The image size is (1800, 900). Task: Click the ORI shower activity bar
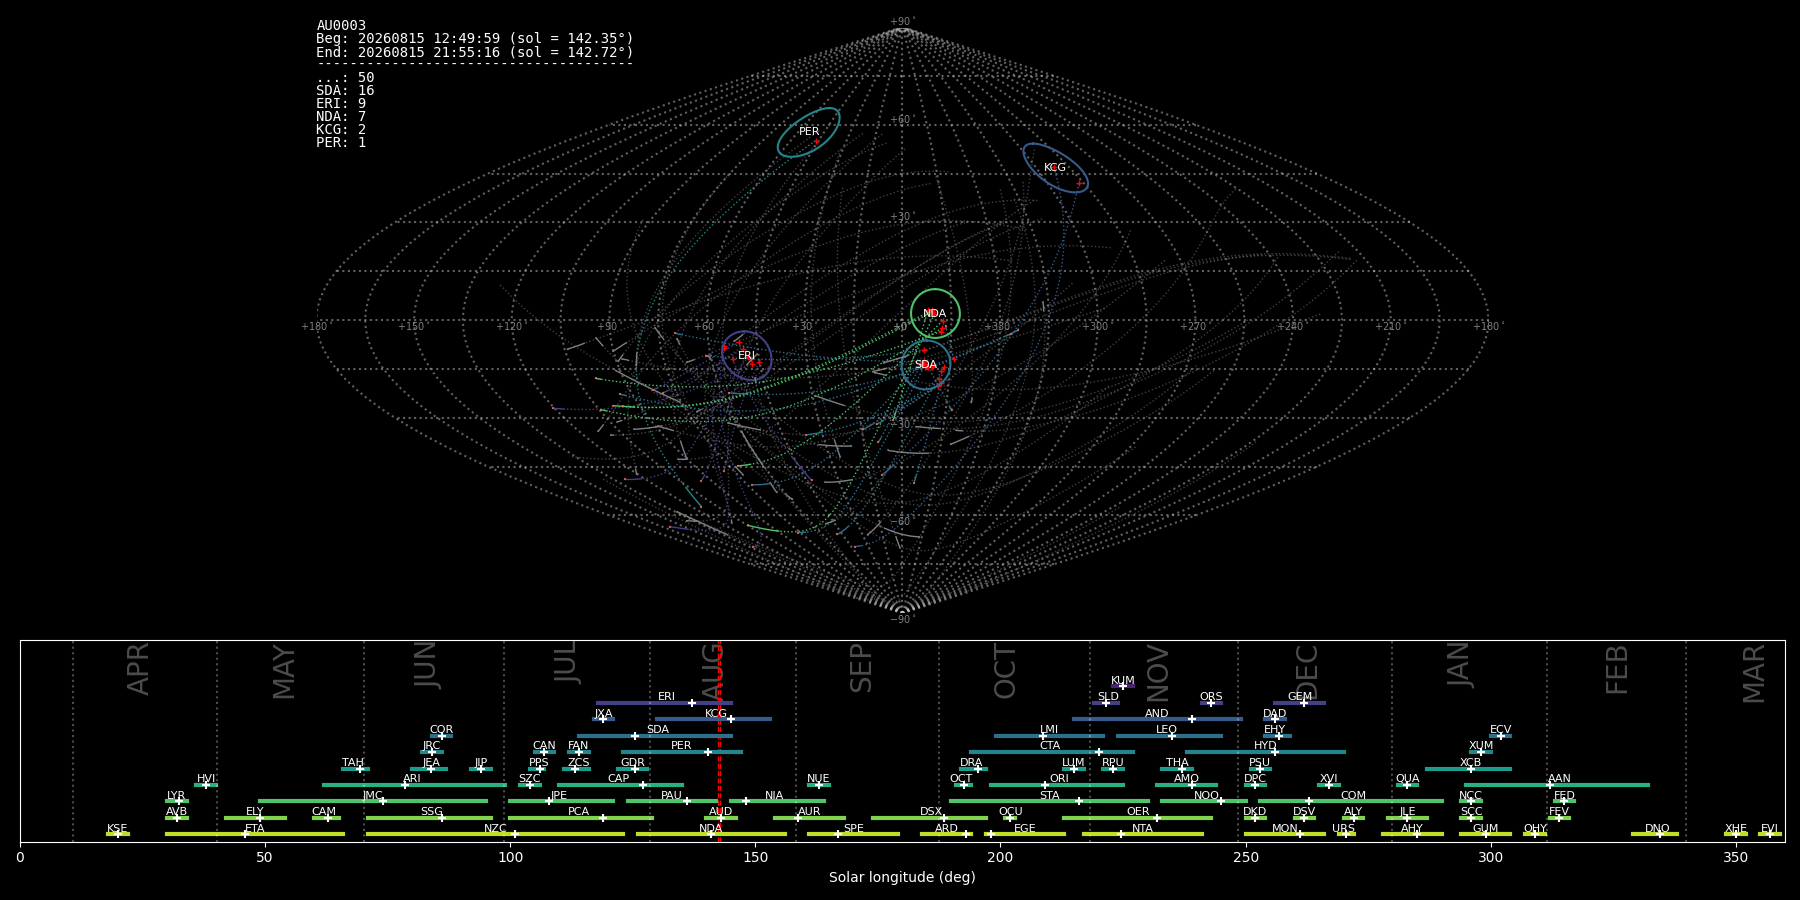[x=1057, y=785]
